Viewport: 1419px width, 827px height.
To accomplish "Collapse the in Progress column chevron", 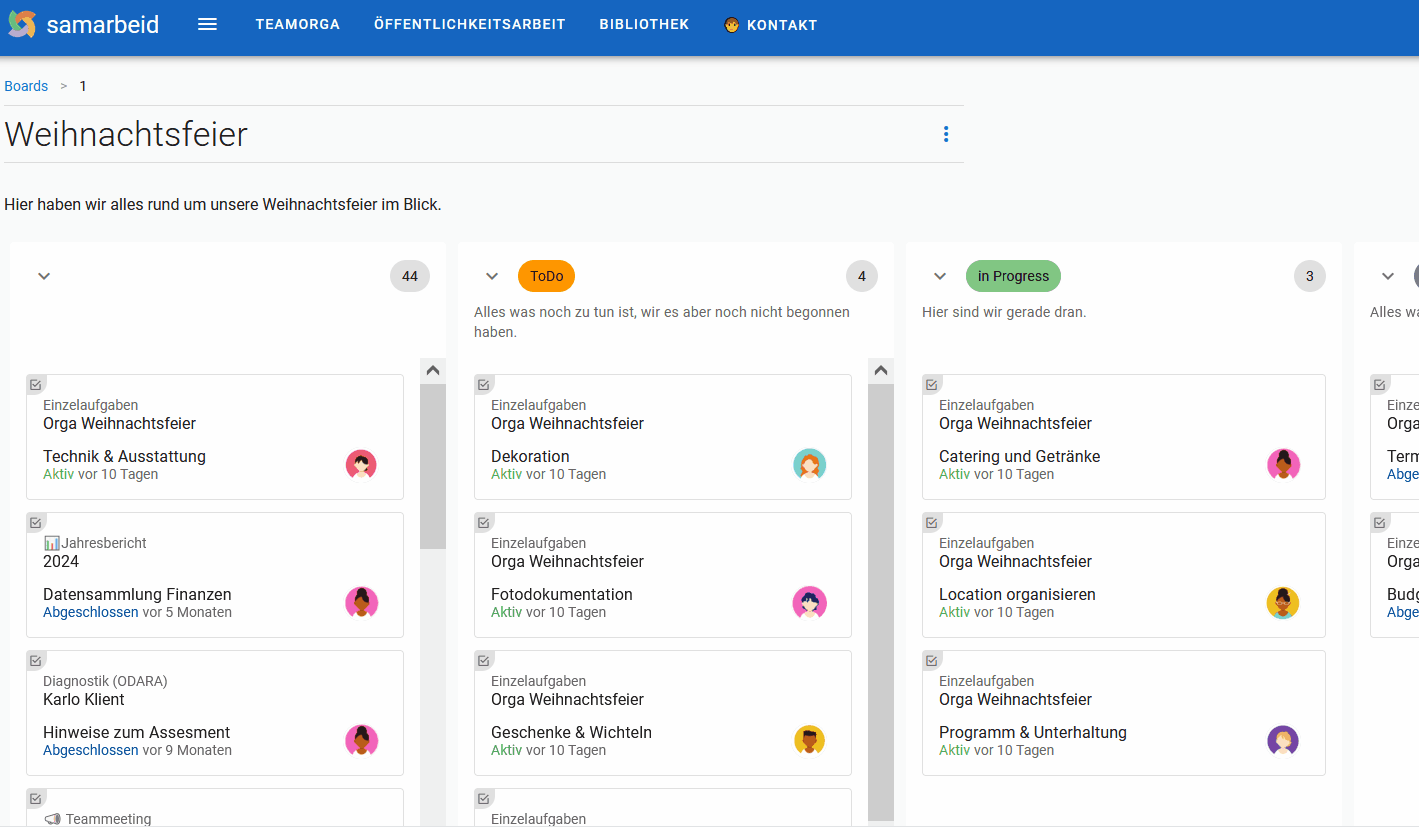I will (940, 276).
